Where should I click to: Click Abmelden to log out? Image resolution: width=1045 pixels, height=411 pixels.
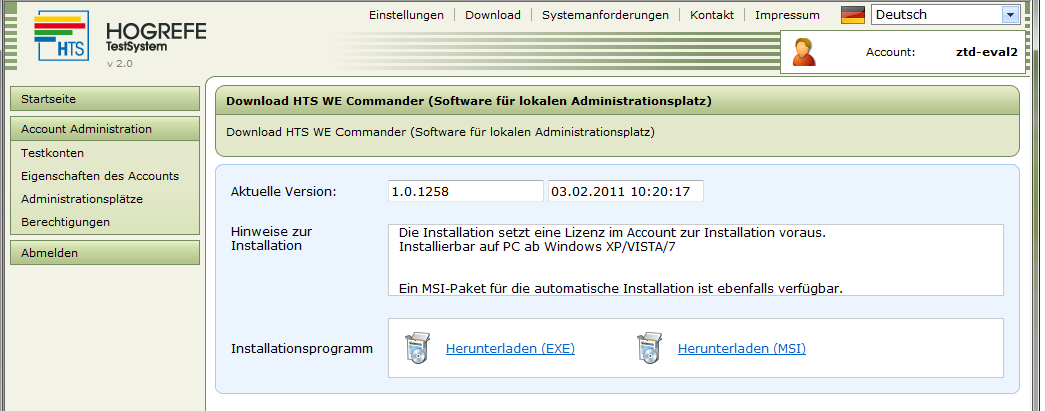[x=104, y=253]
